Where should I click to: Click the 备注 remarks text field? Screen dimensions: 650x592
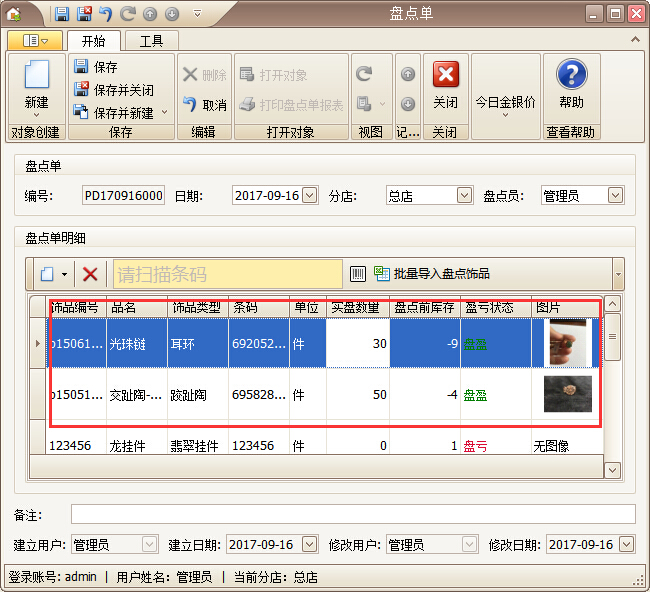(352, 514)
